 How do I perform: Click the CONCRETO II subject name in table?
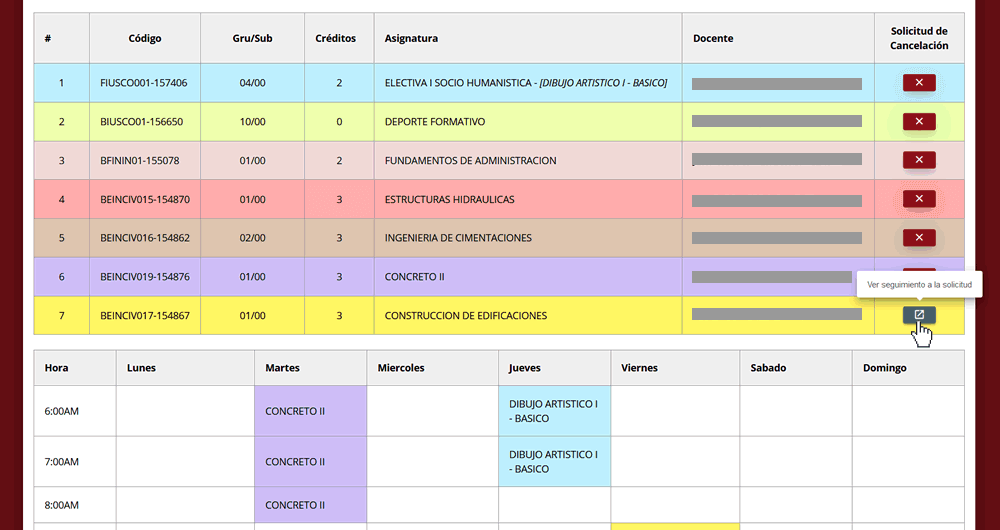coord(414,277)
